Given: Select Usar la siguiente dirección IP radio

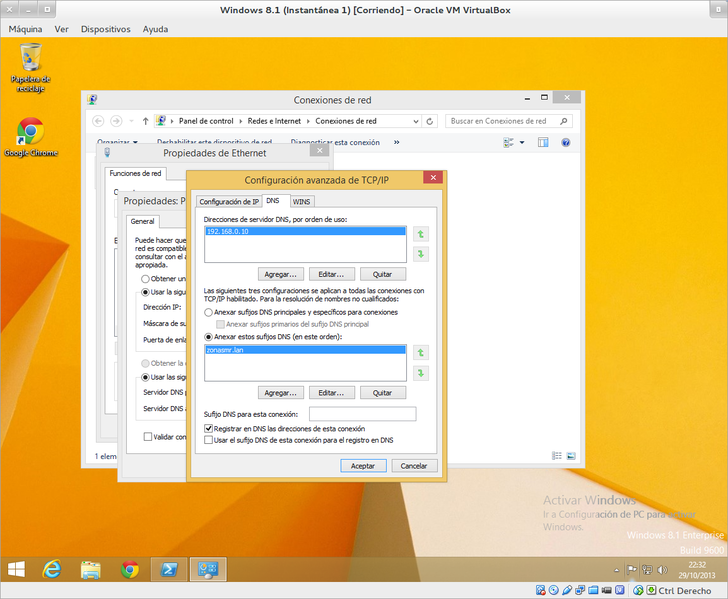Looking at the screenshot, I should pyautogui.click(x=145, y=292).
